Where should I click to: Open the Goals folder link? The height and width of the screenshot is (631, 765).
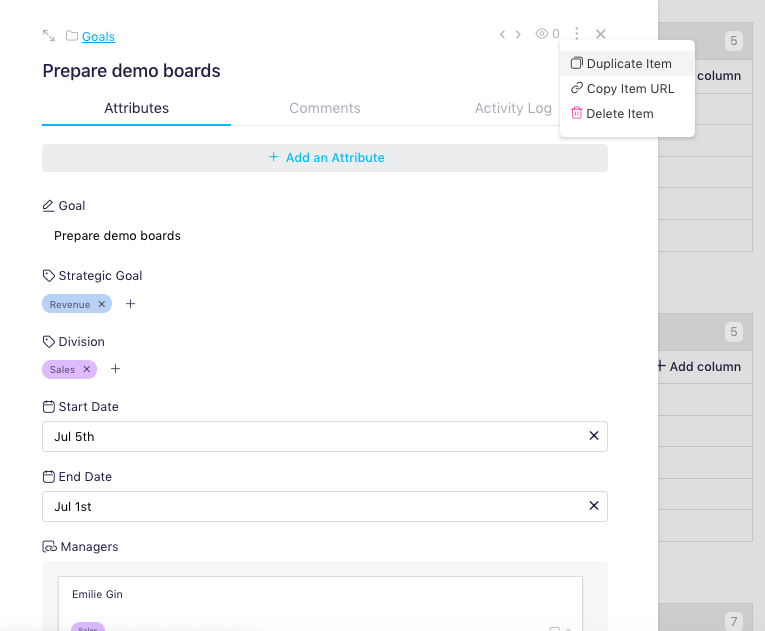click(98, 37)
